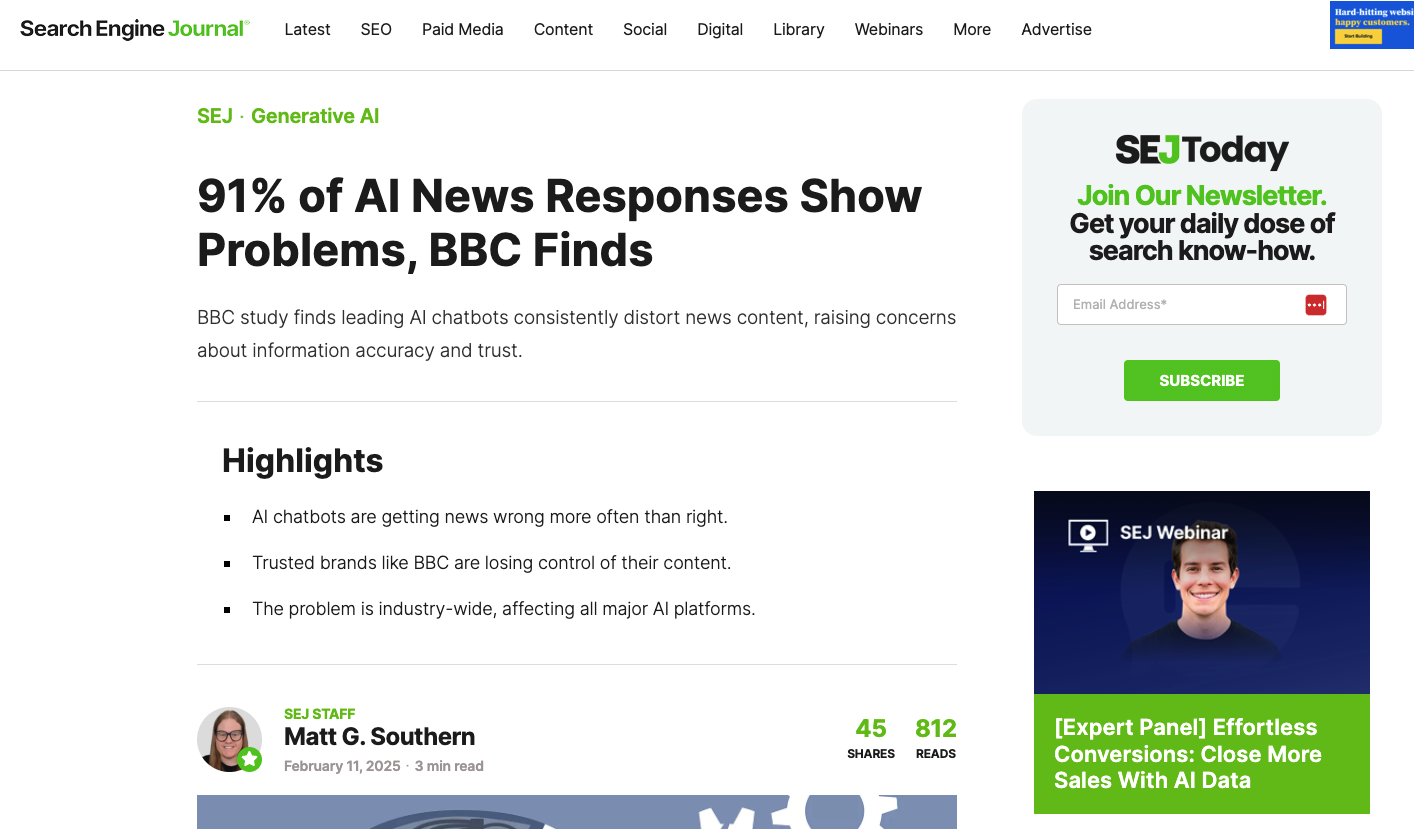
Task: Click the author's profile photo
Action: pyautogui.click(x=229, y=740)
